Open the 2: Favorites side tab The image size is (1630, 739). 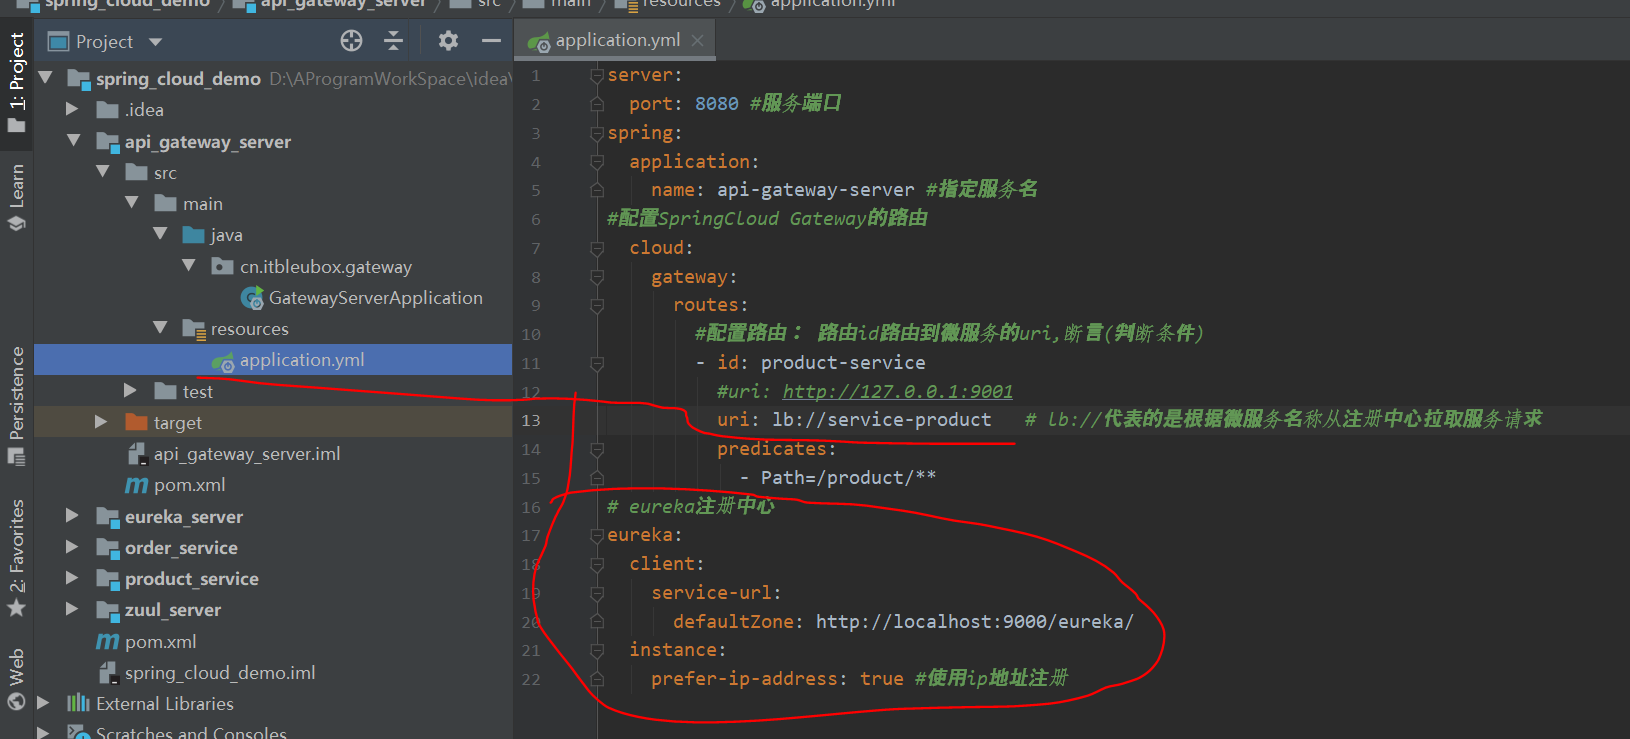16,557
